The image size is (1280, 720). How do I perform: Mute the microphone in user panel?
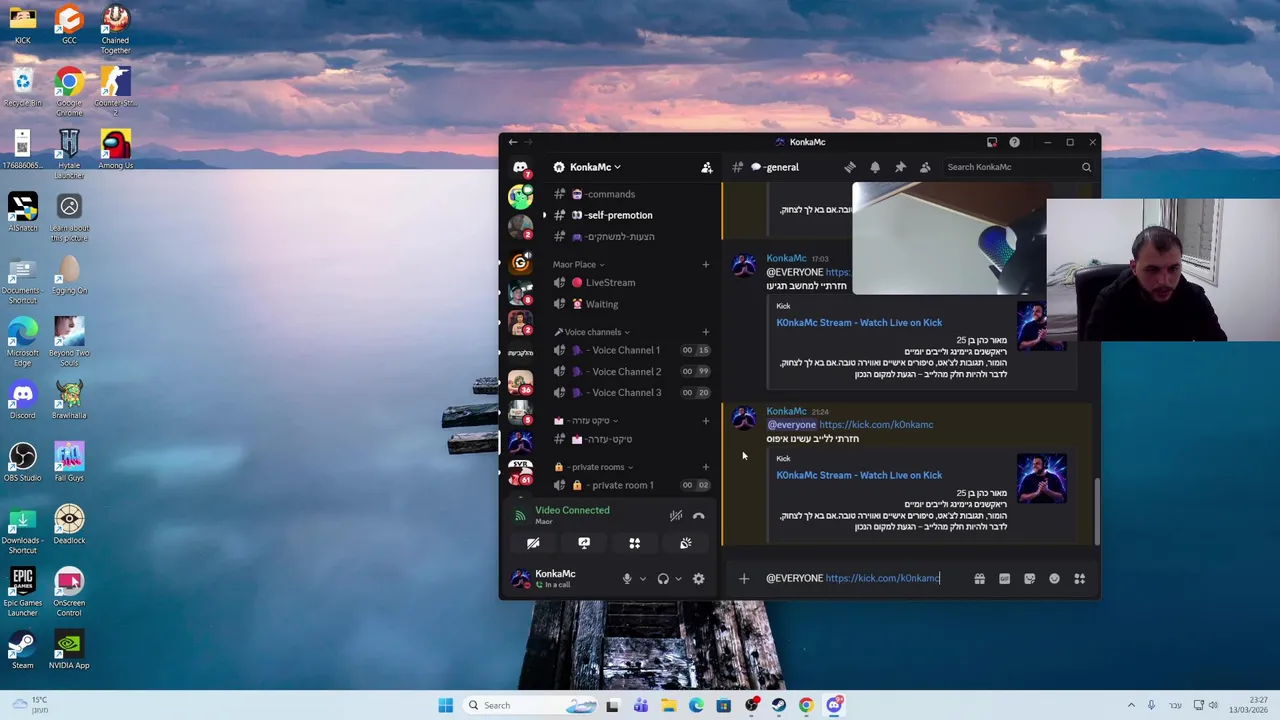click(x=627, y=579)
